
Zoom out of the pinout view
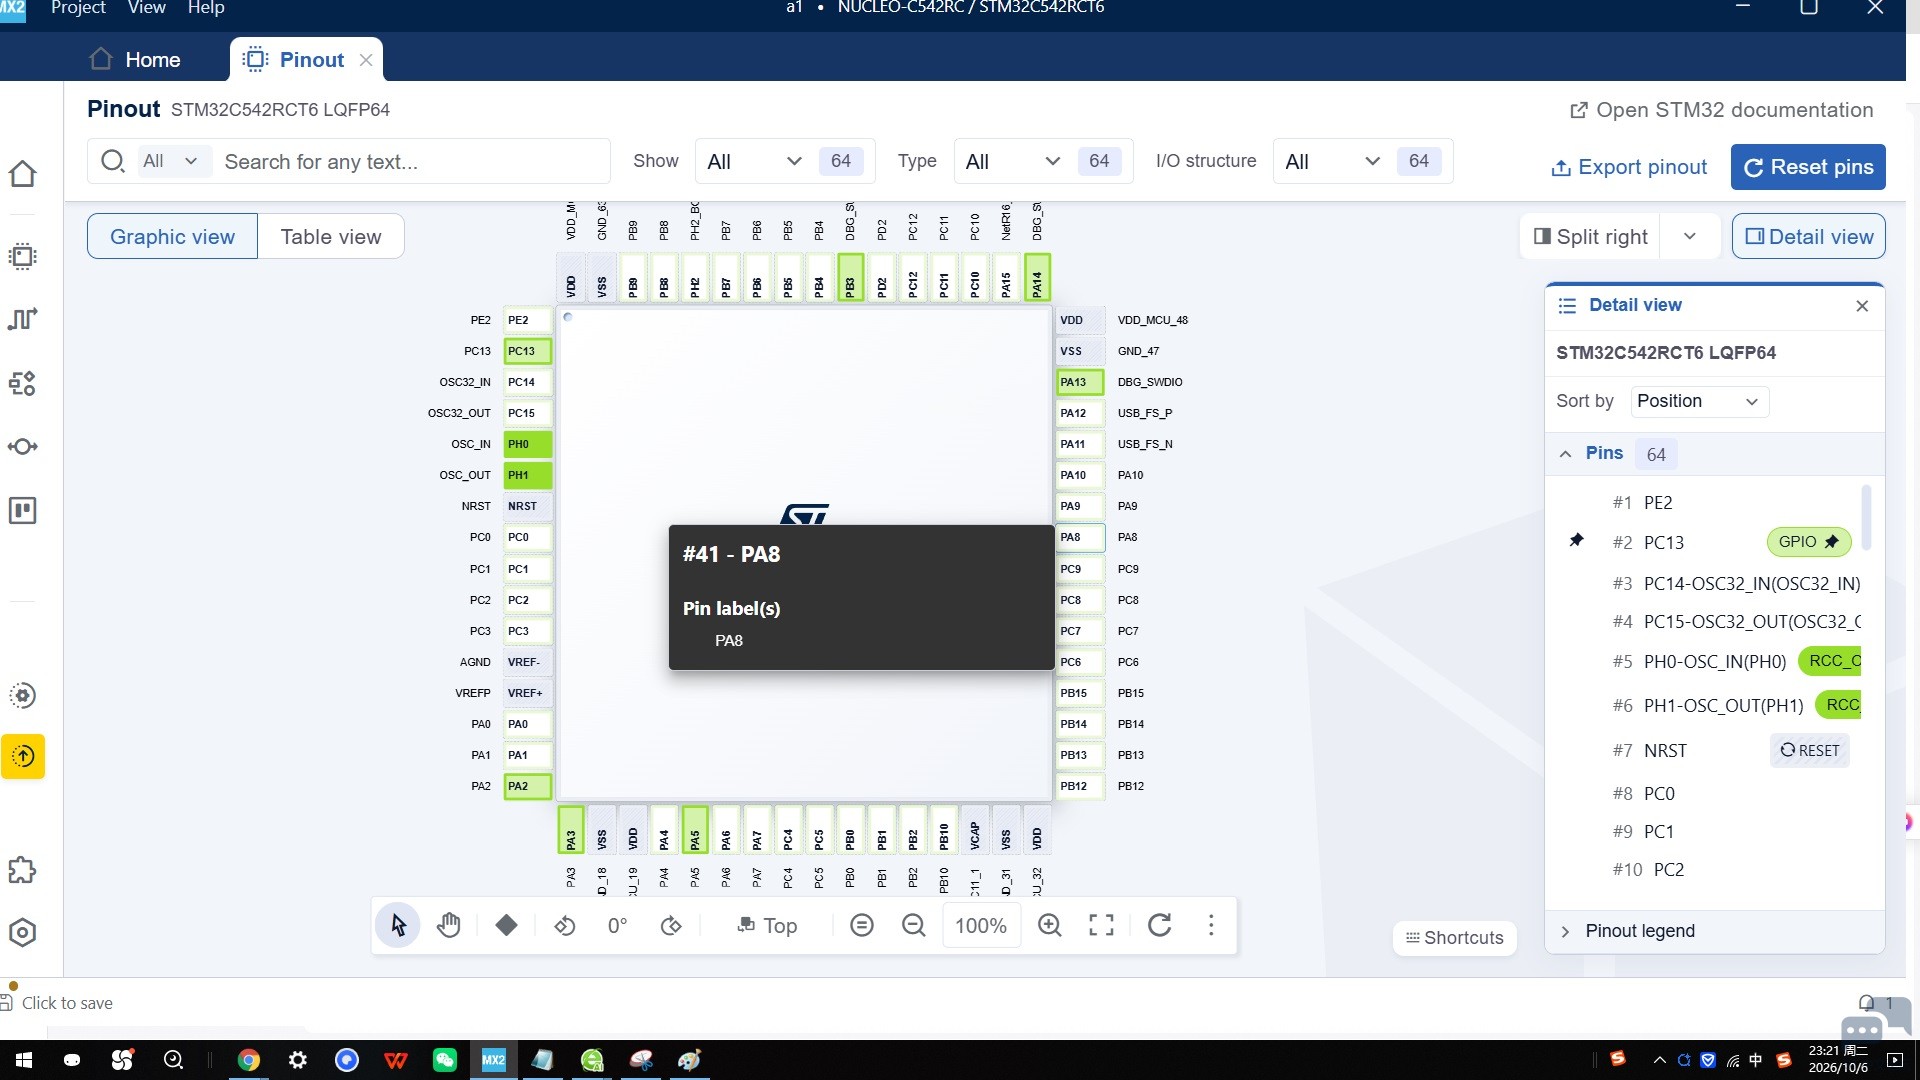[913, 925]
